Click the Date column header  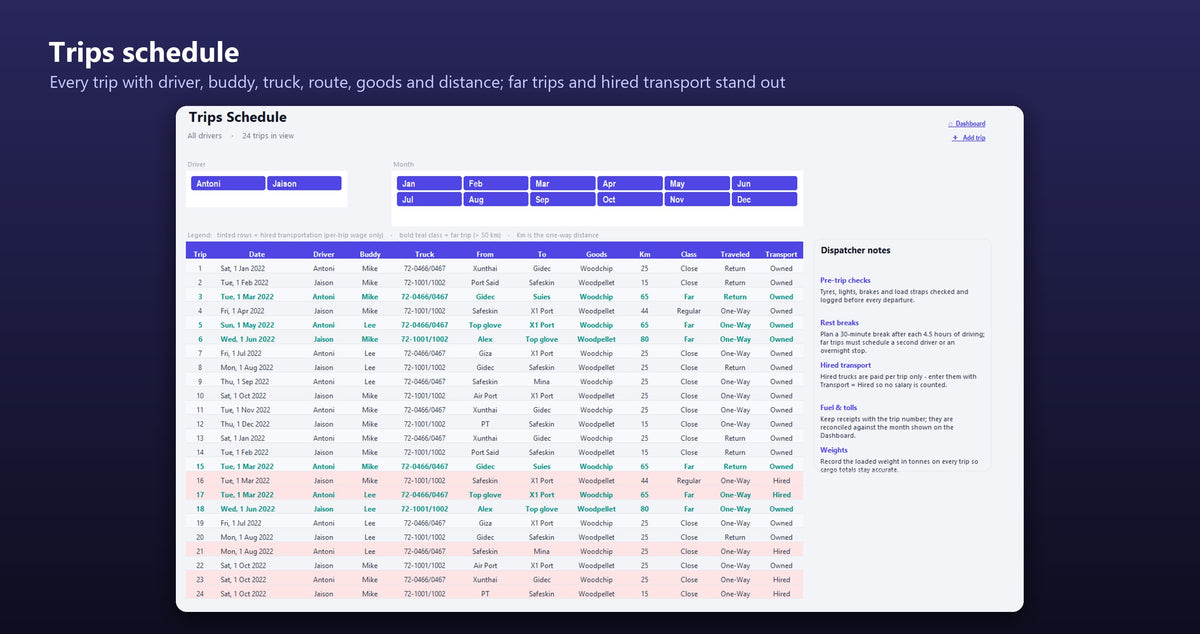click(x=257, y=254)
